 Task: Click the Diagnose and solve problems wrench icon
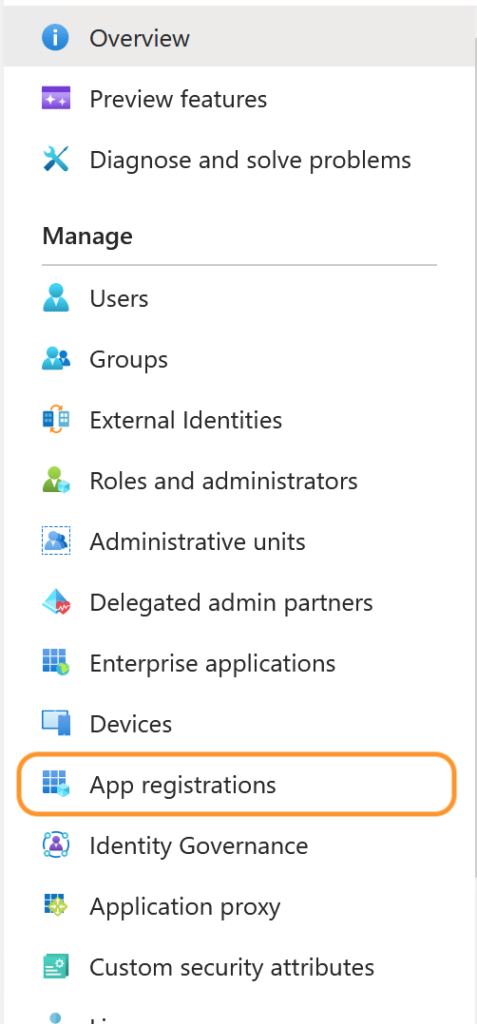[56, 159]
